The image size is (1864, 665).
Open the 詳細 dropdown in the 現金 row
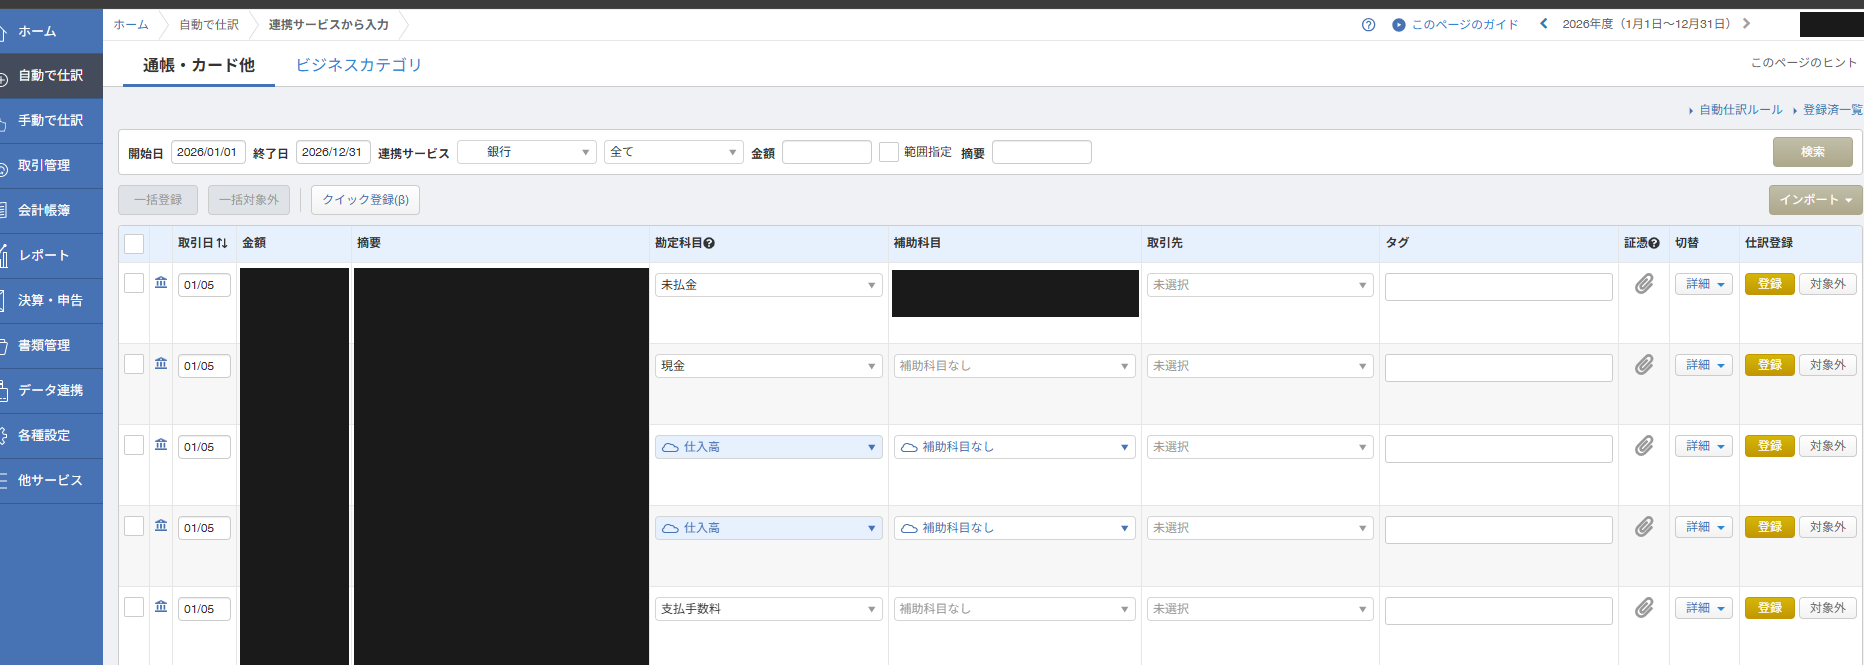pyautogui.click(x=1704, y=365)
